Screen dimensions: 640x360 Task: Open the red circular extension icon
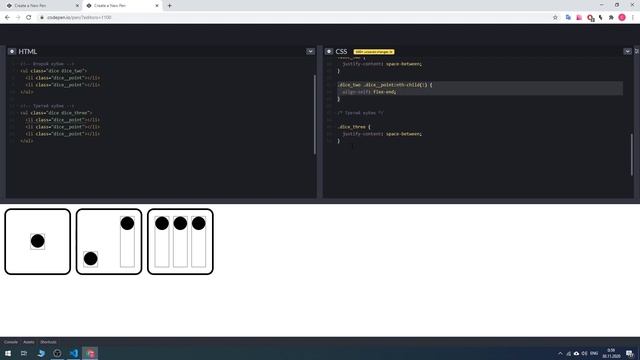tap(590, 18)
